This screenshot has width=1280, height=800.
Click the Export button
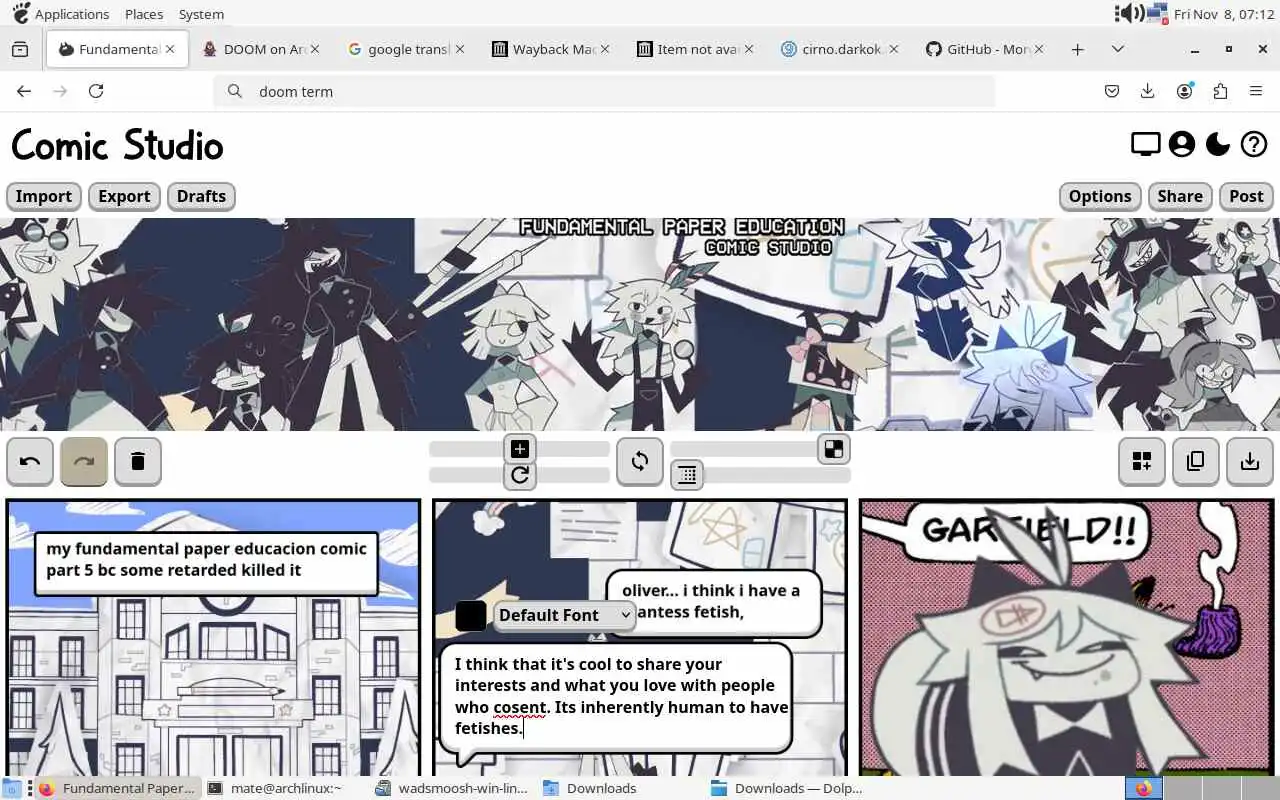coord(124,196)
